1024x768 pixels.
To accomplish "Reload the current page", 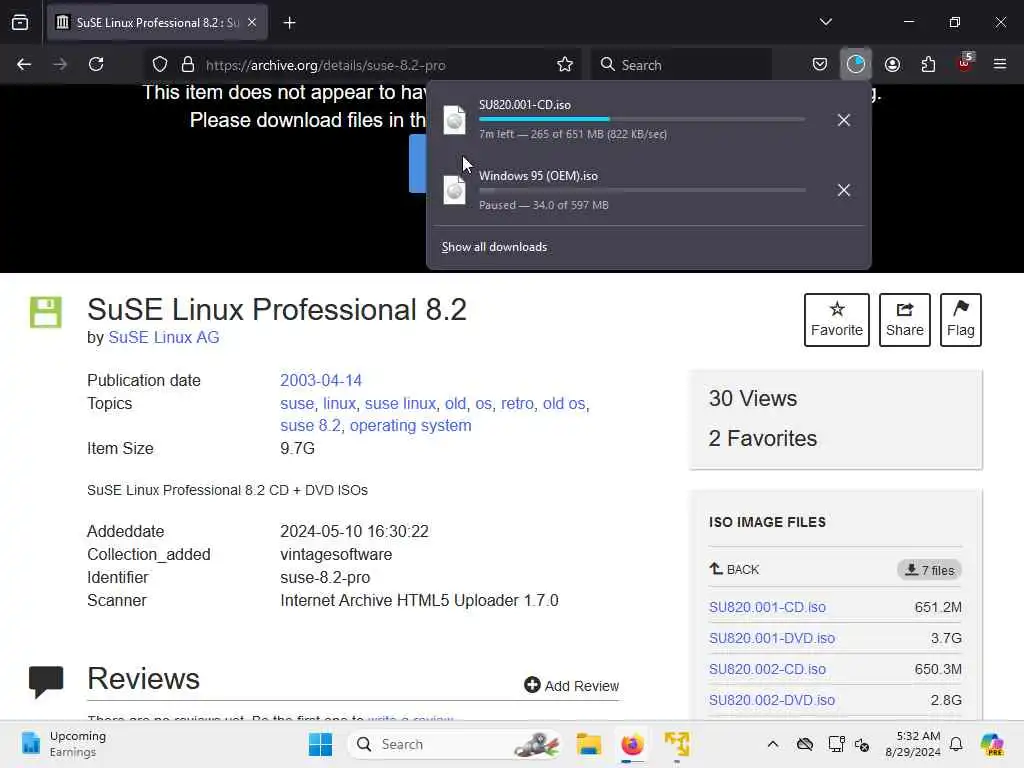I will [96, 64].
